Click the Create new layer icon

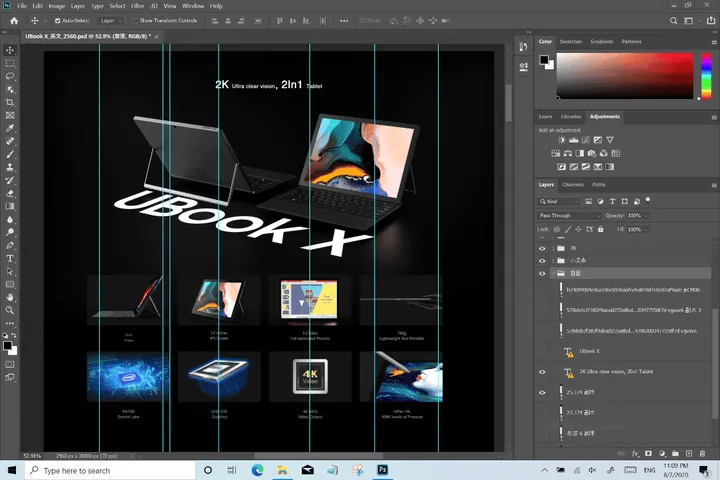(x=689, y=453)
